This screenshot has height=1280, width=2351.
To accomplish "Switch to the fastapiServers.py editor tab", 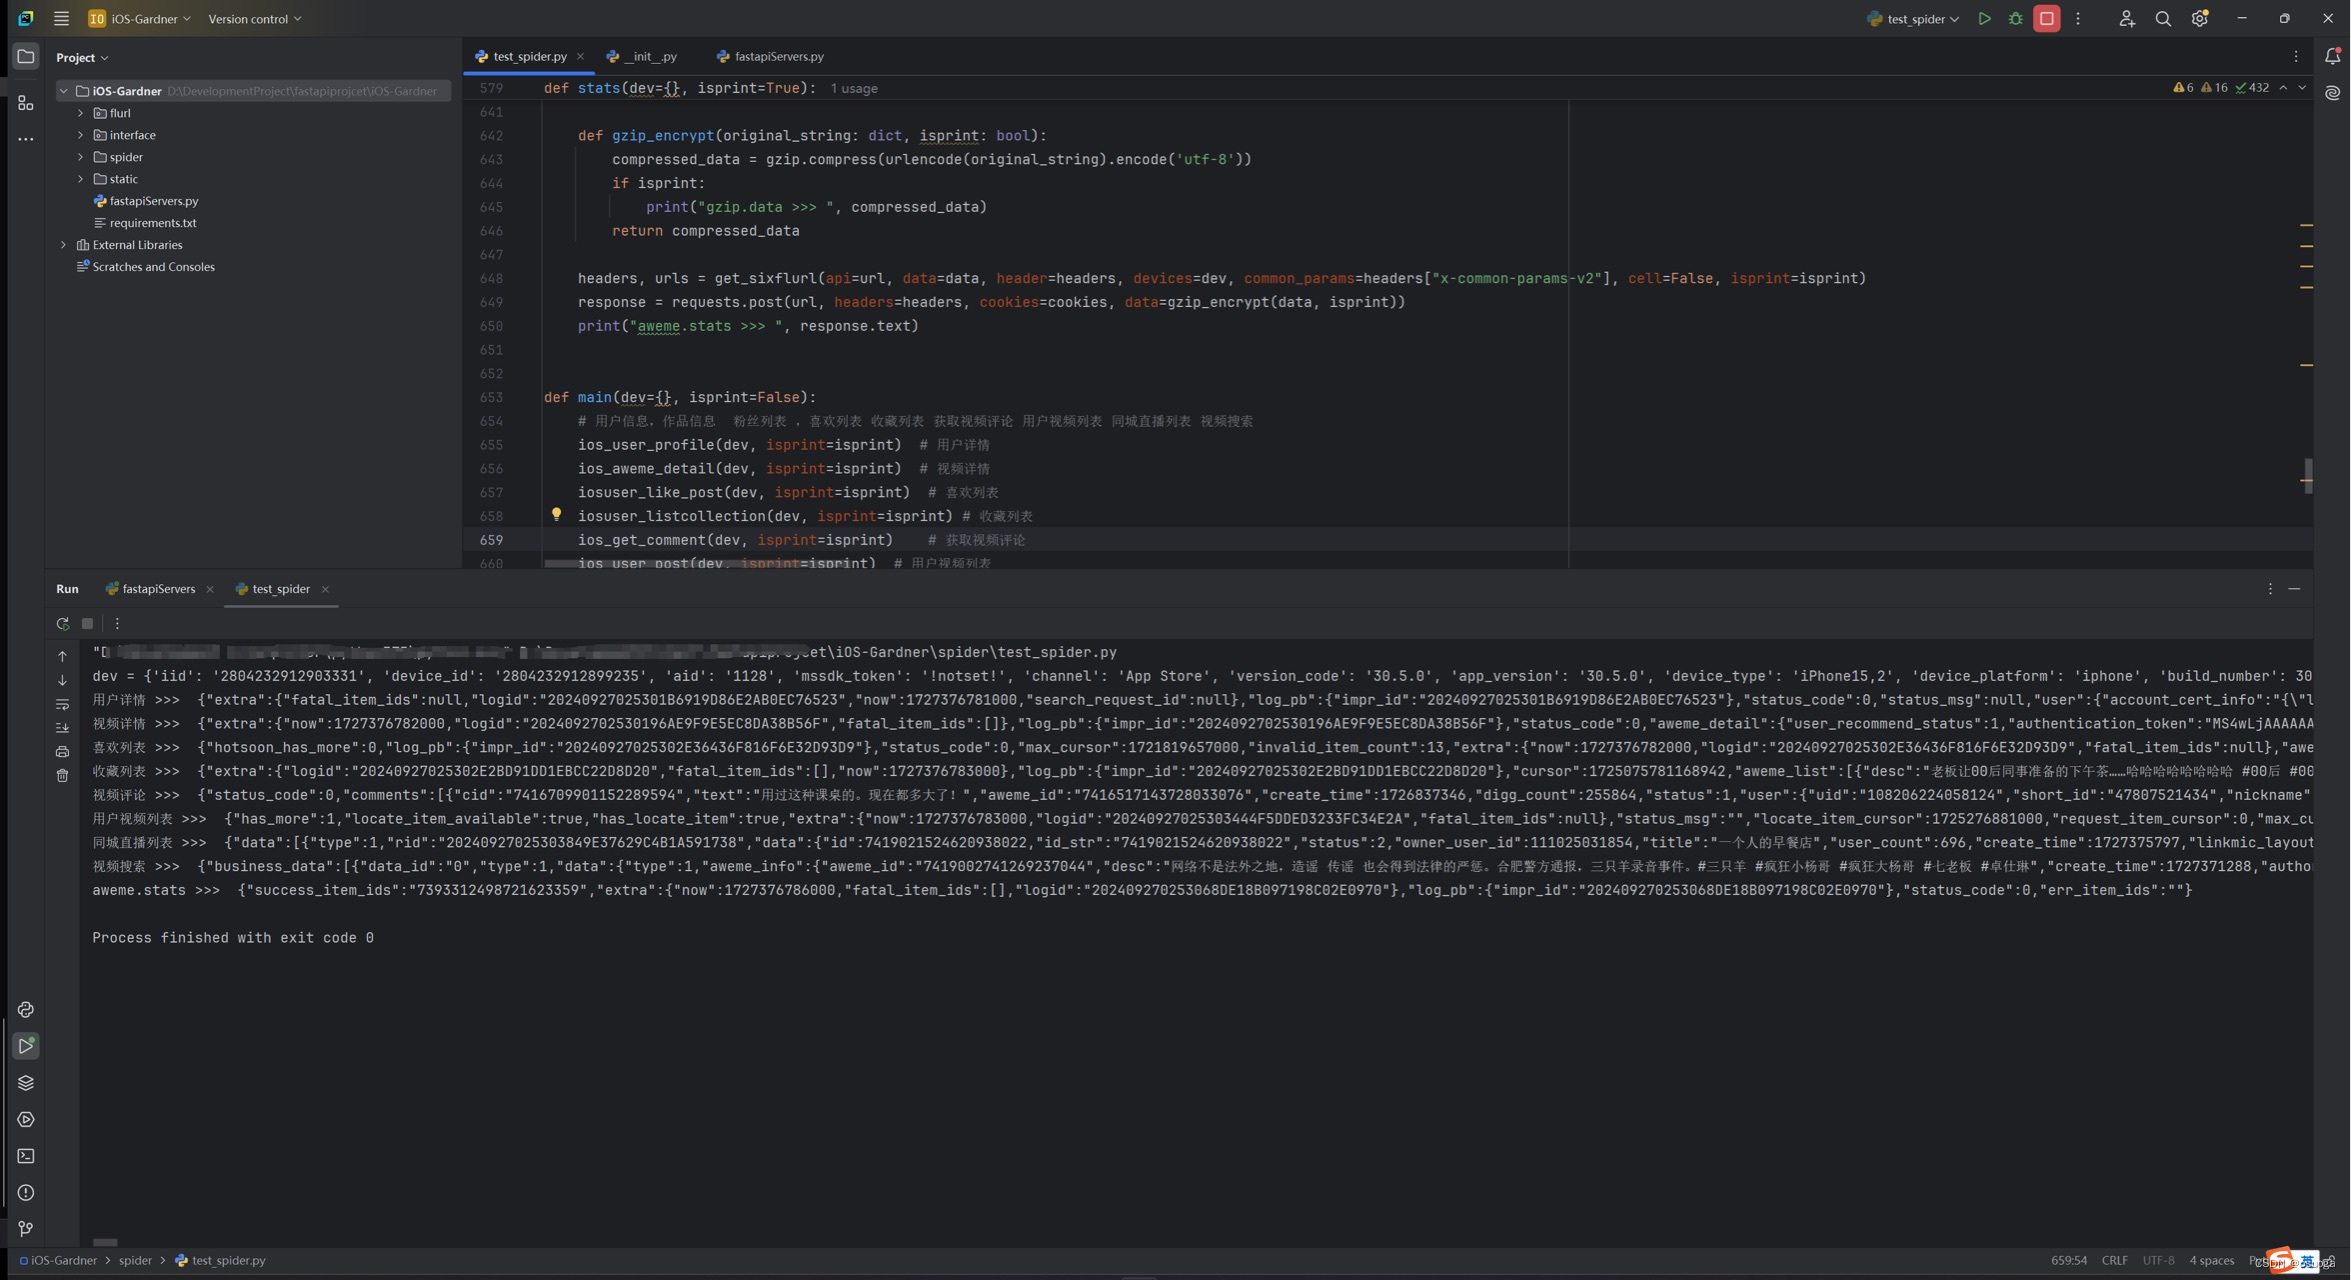I will [x=778, y=57].
